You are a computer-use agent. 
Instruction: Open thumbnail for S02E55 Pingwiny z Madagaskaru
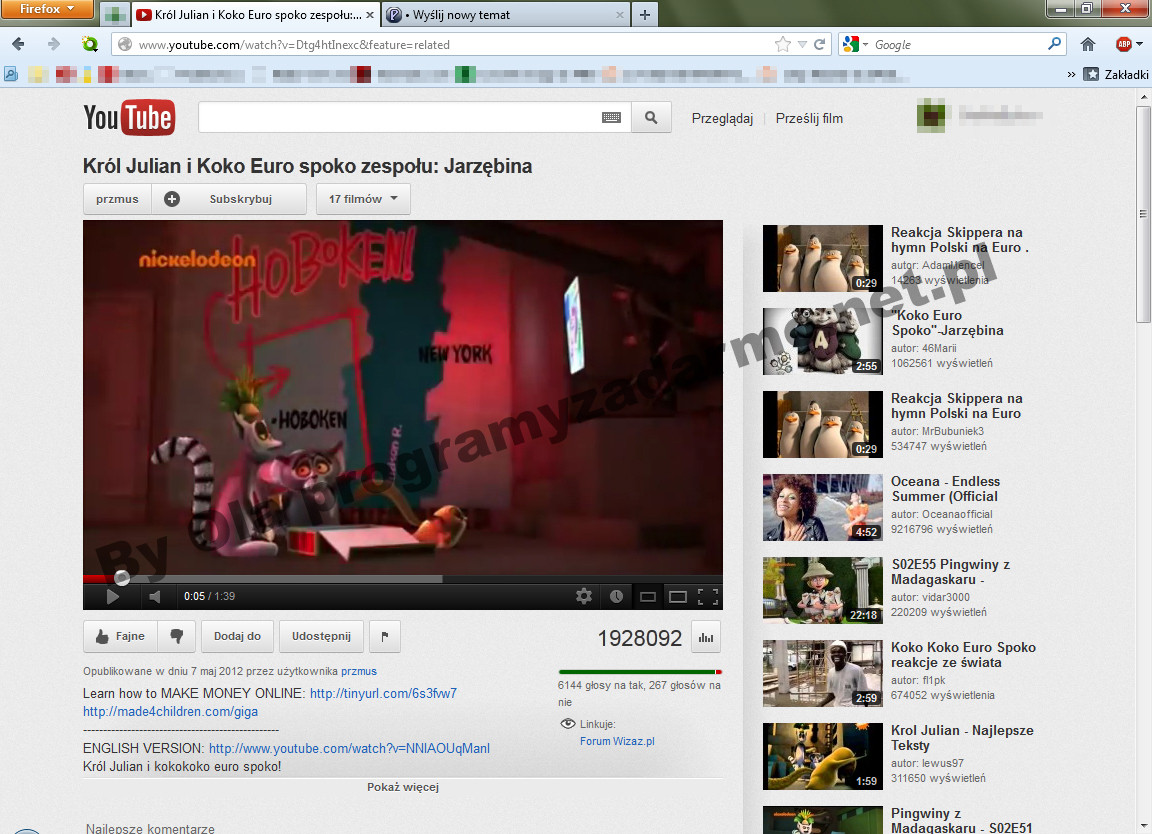[x=823, y=591]
